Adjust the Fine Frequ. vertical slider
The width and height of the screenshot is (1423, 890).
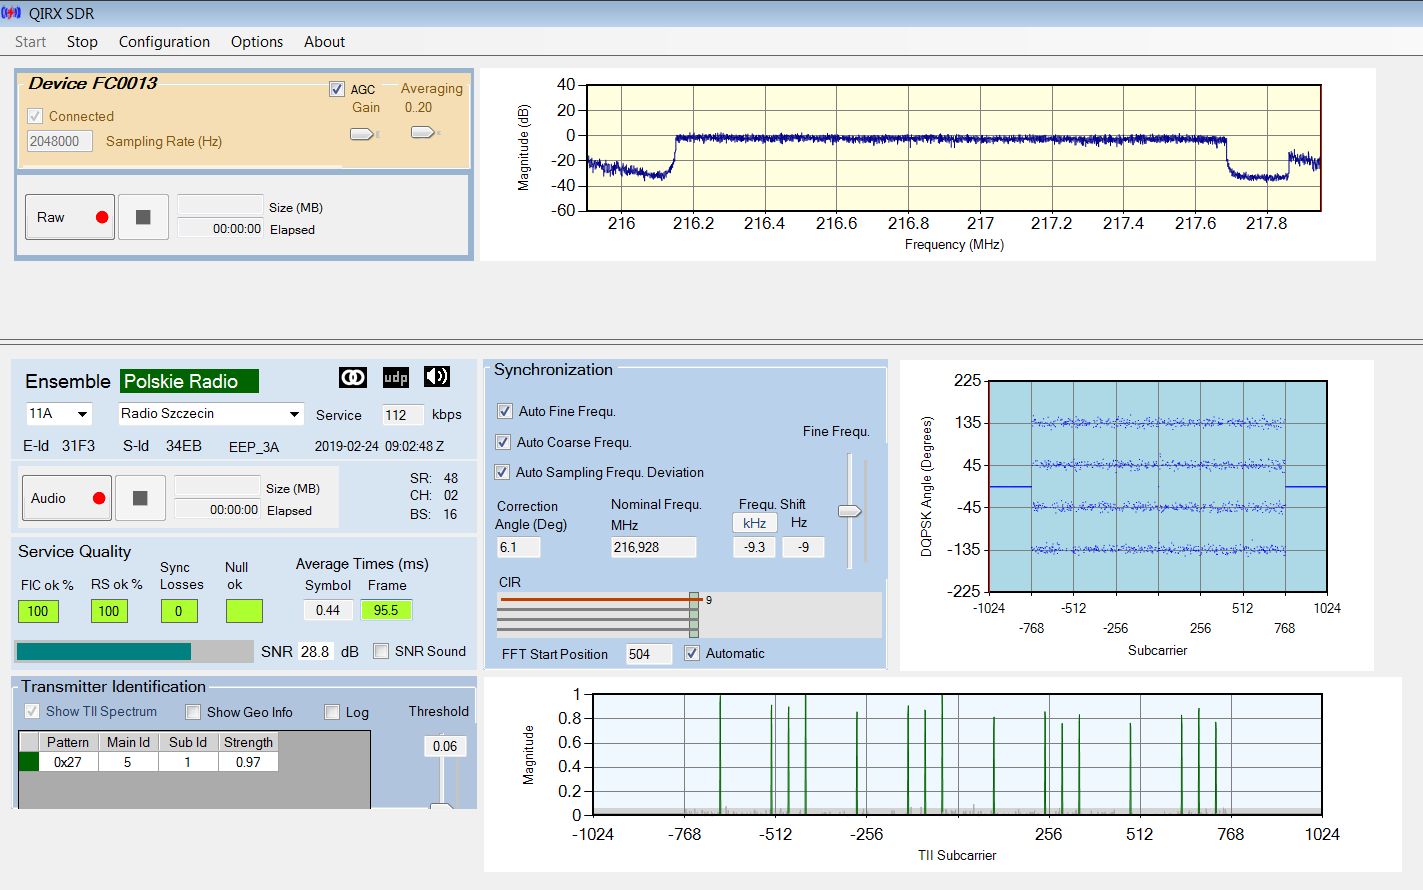click(849, 511)
